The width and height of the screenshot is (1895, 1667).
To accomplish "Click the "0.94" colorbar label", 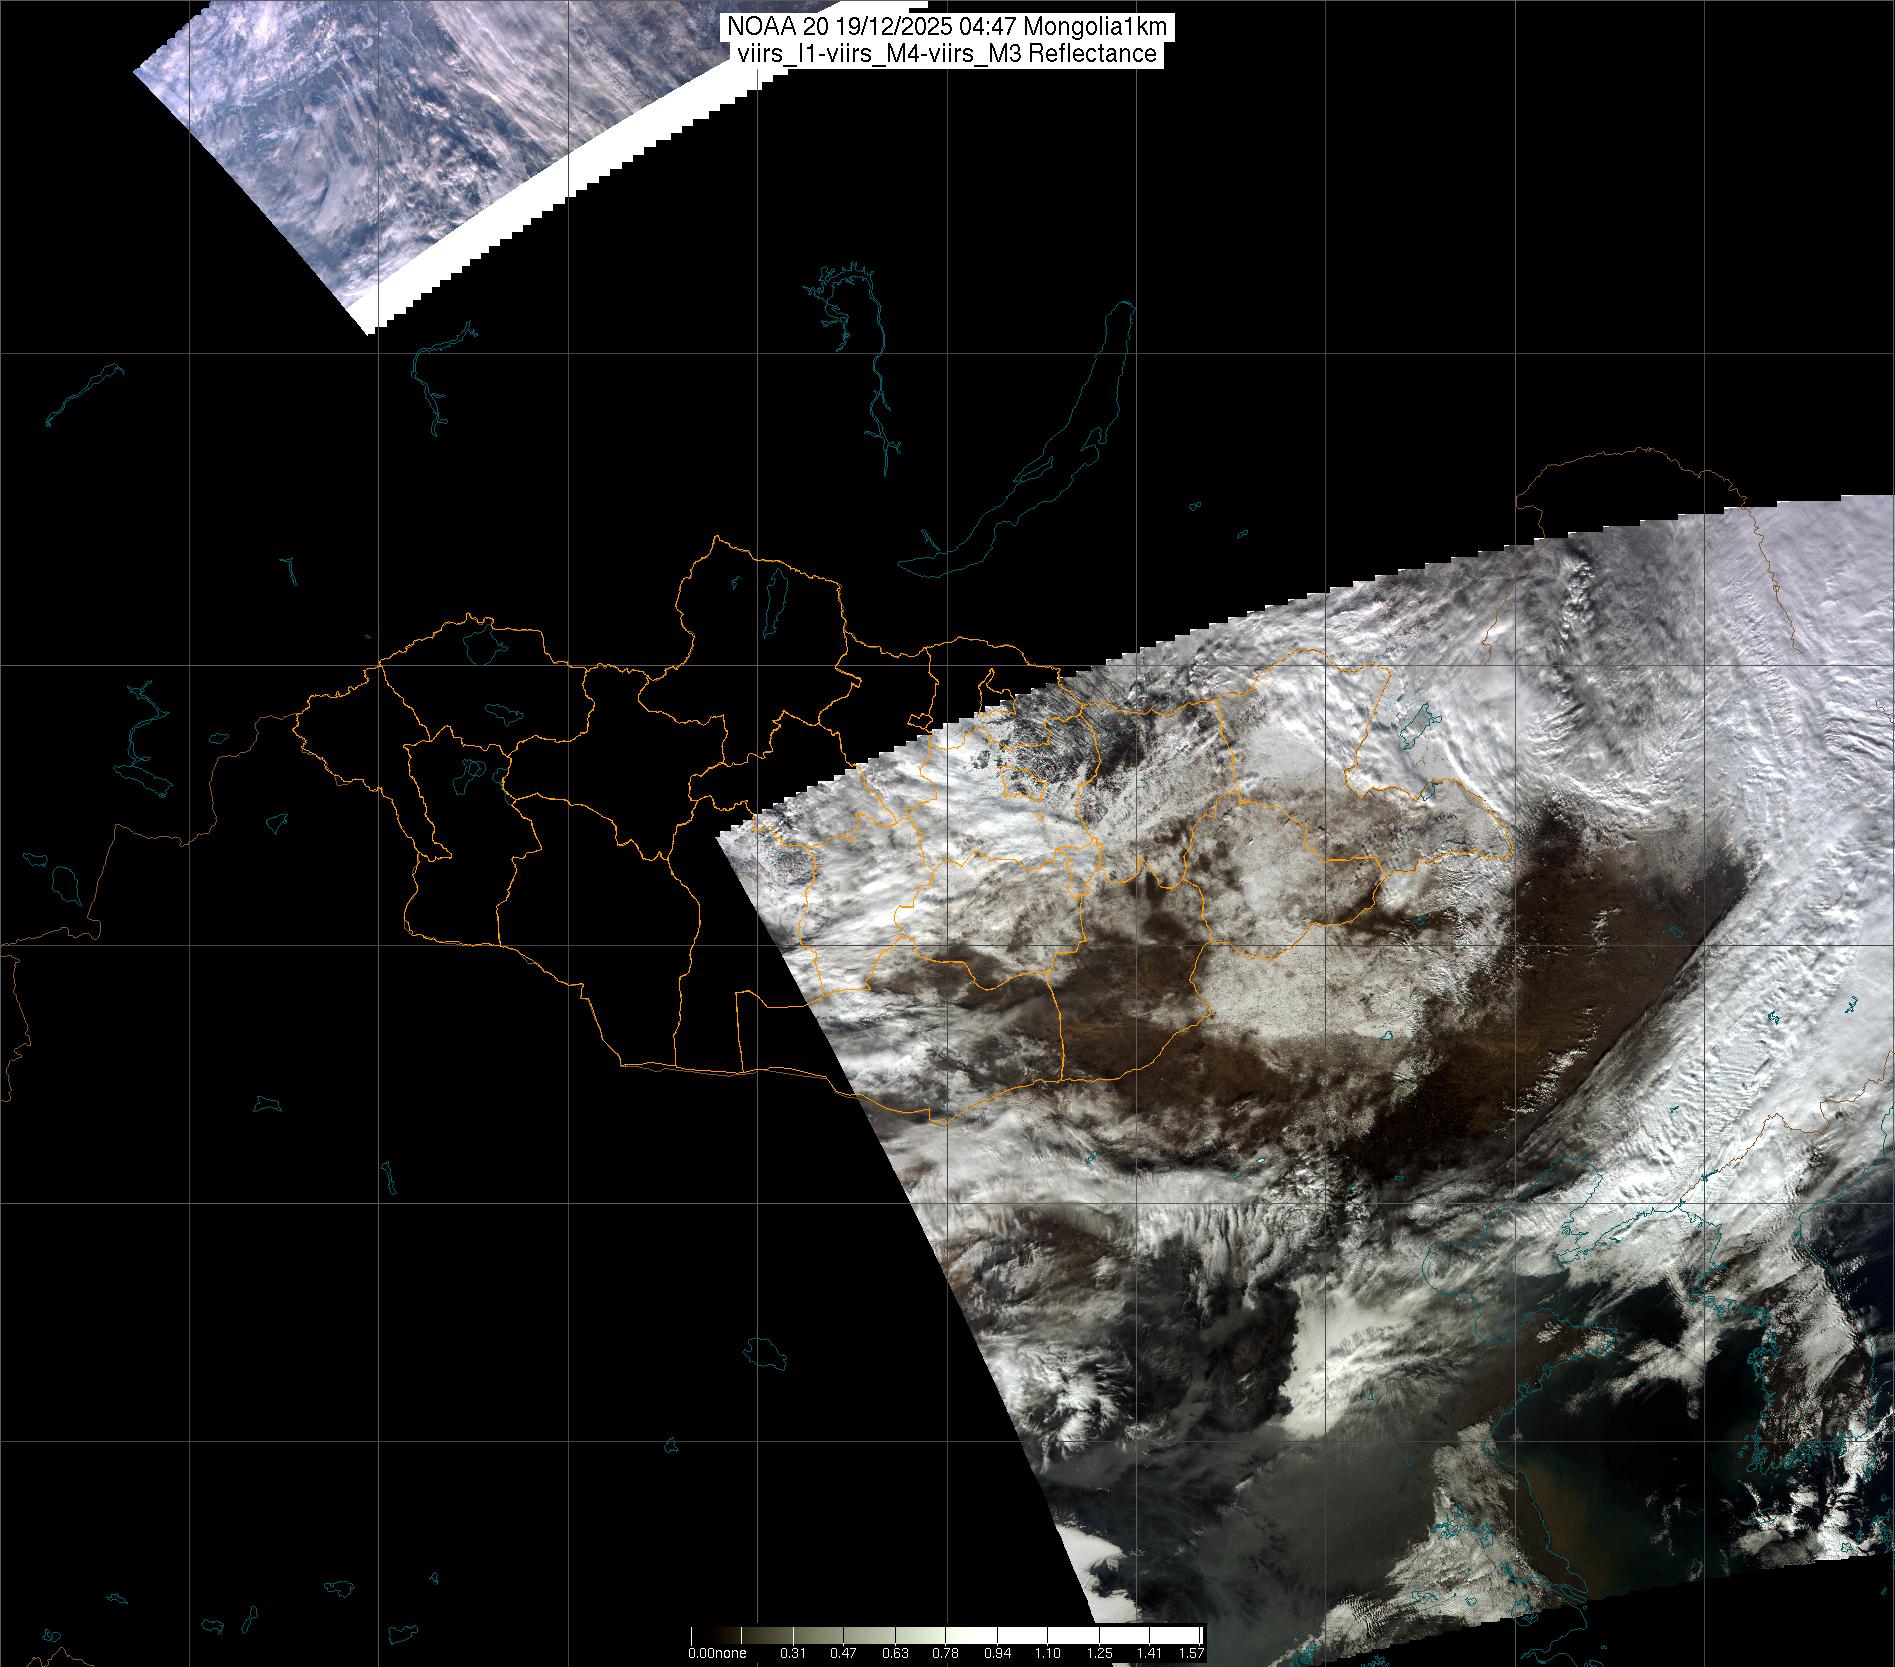I will (x=998, y=1653).
